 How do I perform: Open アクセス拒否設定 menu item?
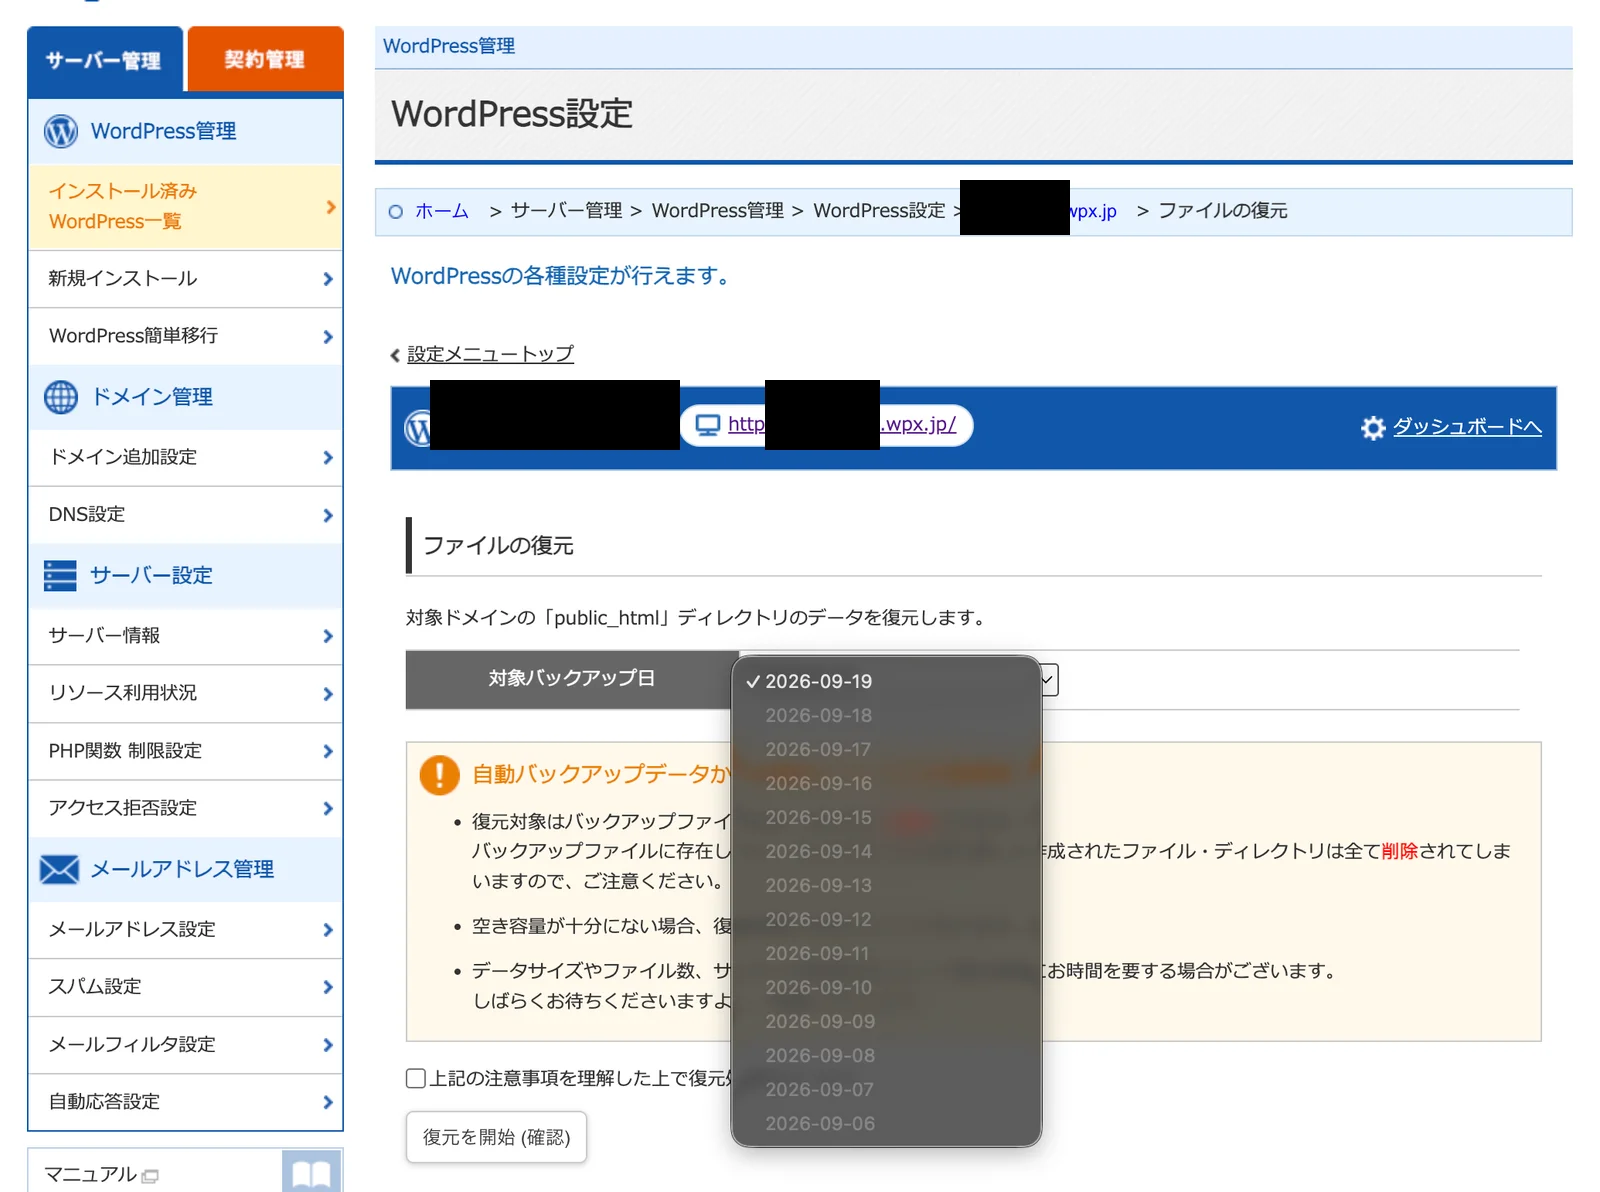click(186, 808)
